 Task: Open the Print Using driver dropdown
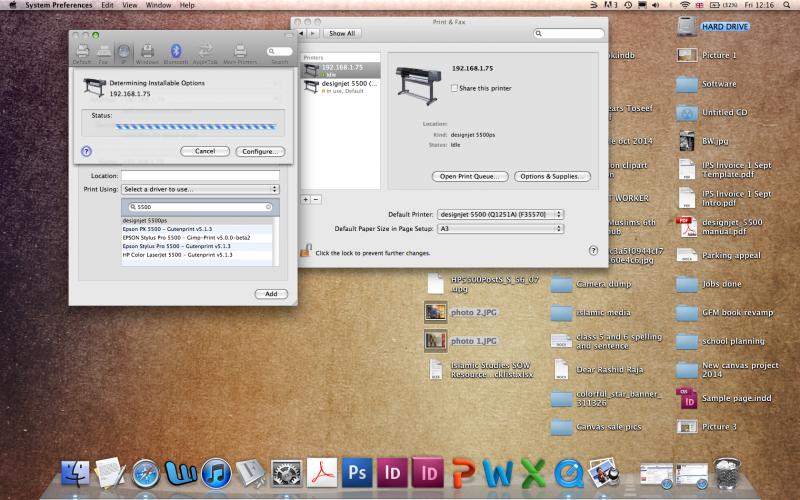pos(200,189)
